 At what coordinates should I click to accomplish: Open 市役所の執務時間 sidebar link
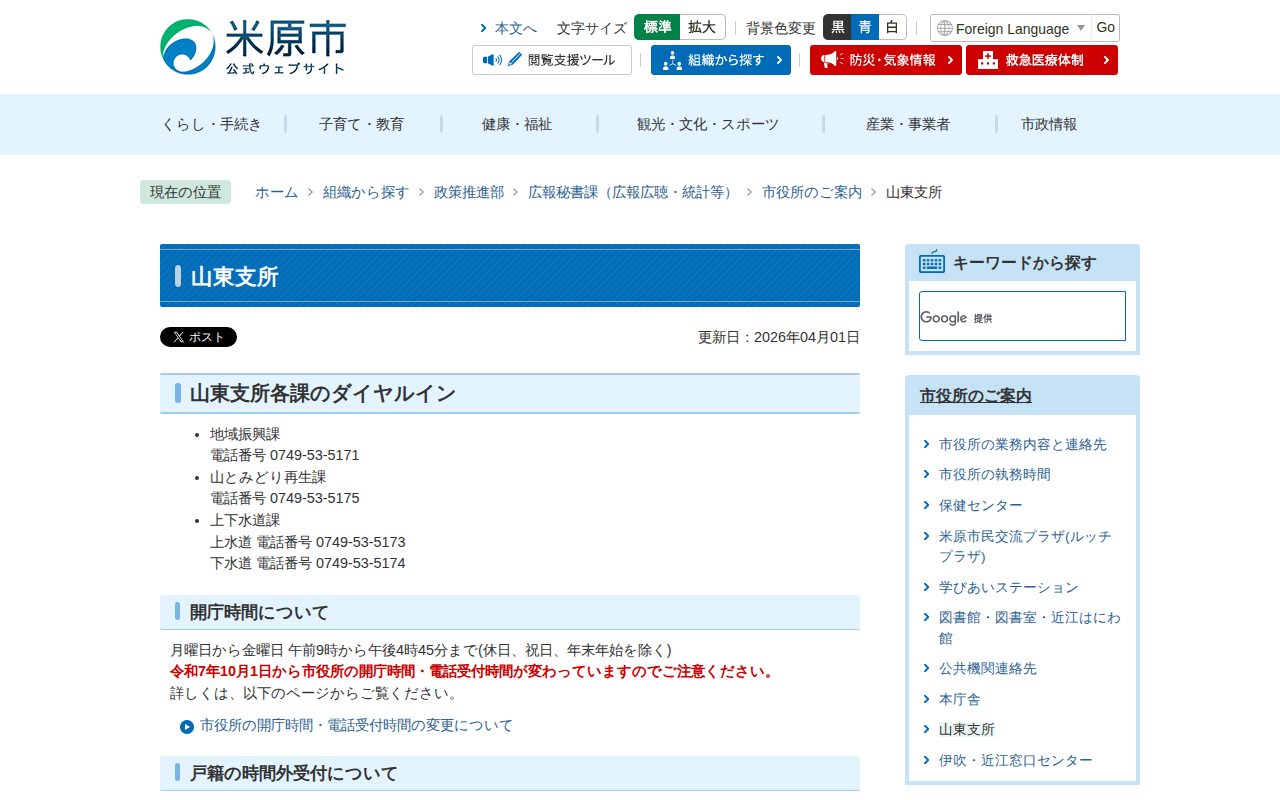(x=995, y=474)
